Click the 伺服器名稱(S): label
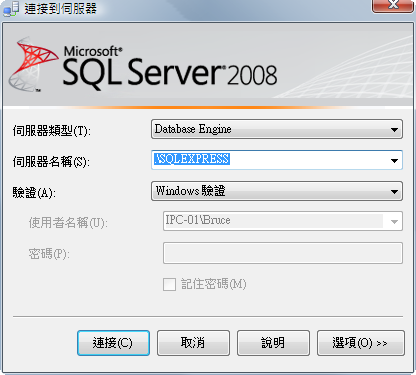 click(51, 162)
